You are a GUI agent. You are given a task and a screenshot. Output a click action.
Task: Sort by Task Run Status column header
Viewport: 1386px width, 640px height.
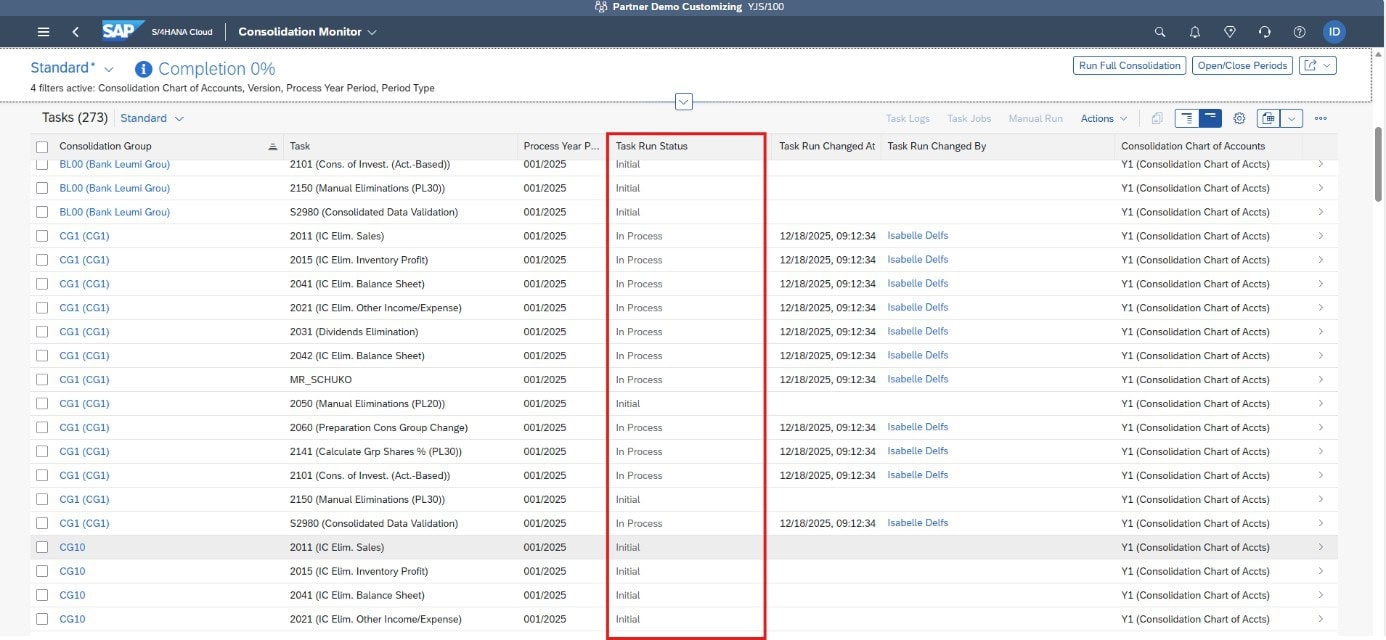coord(652,146)
